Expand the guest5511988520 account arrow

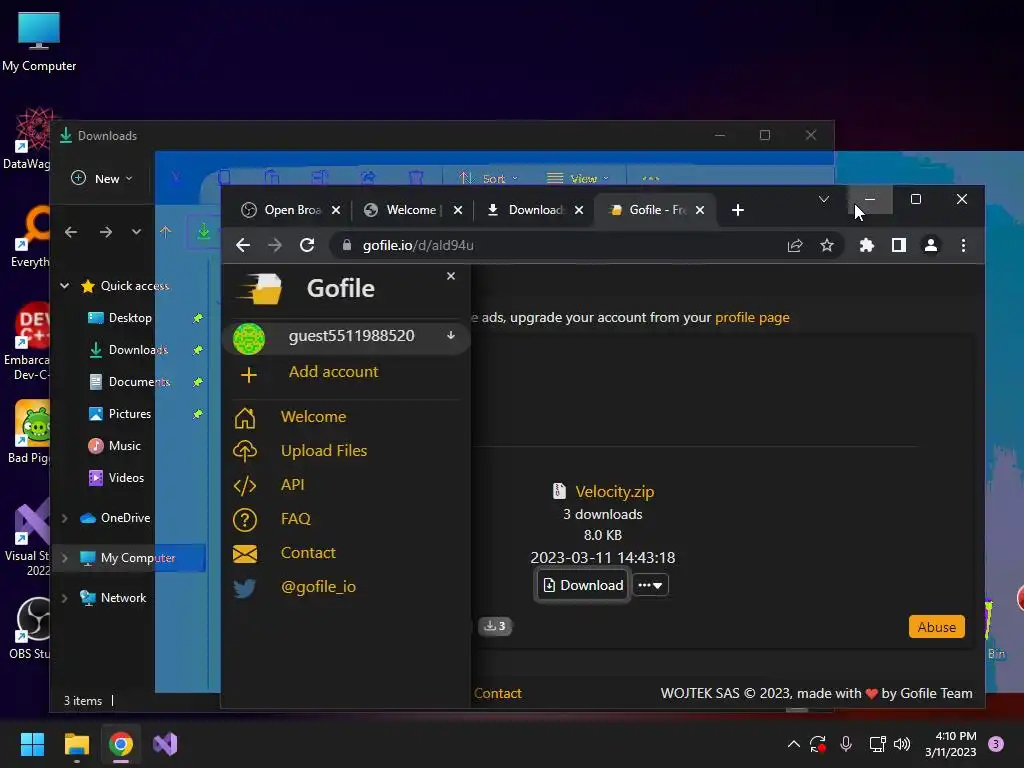tap(451, 336)
